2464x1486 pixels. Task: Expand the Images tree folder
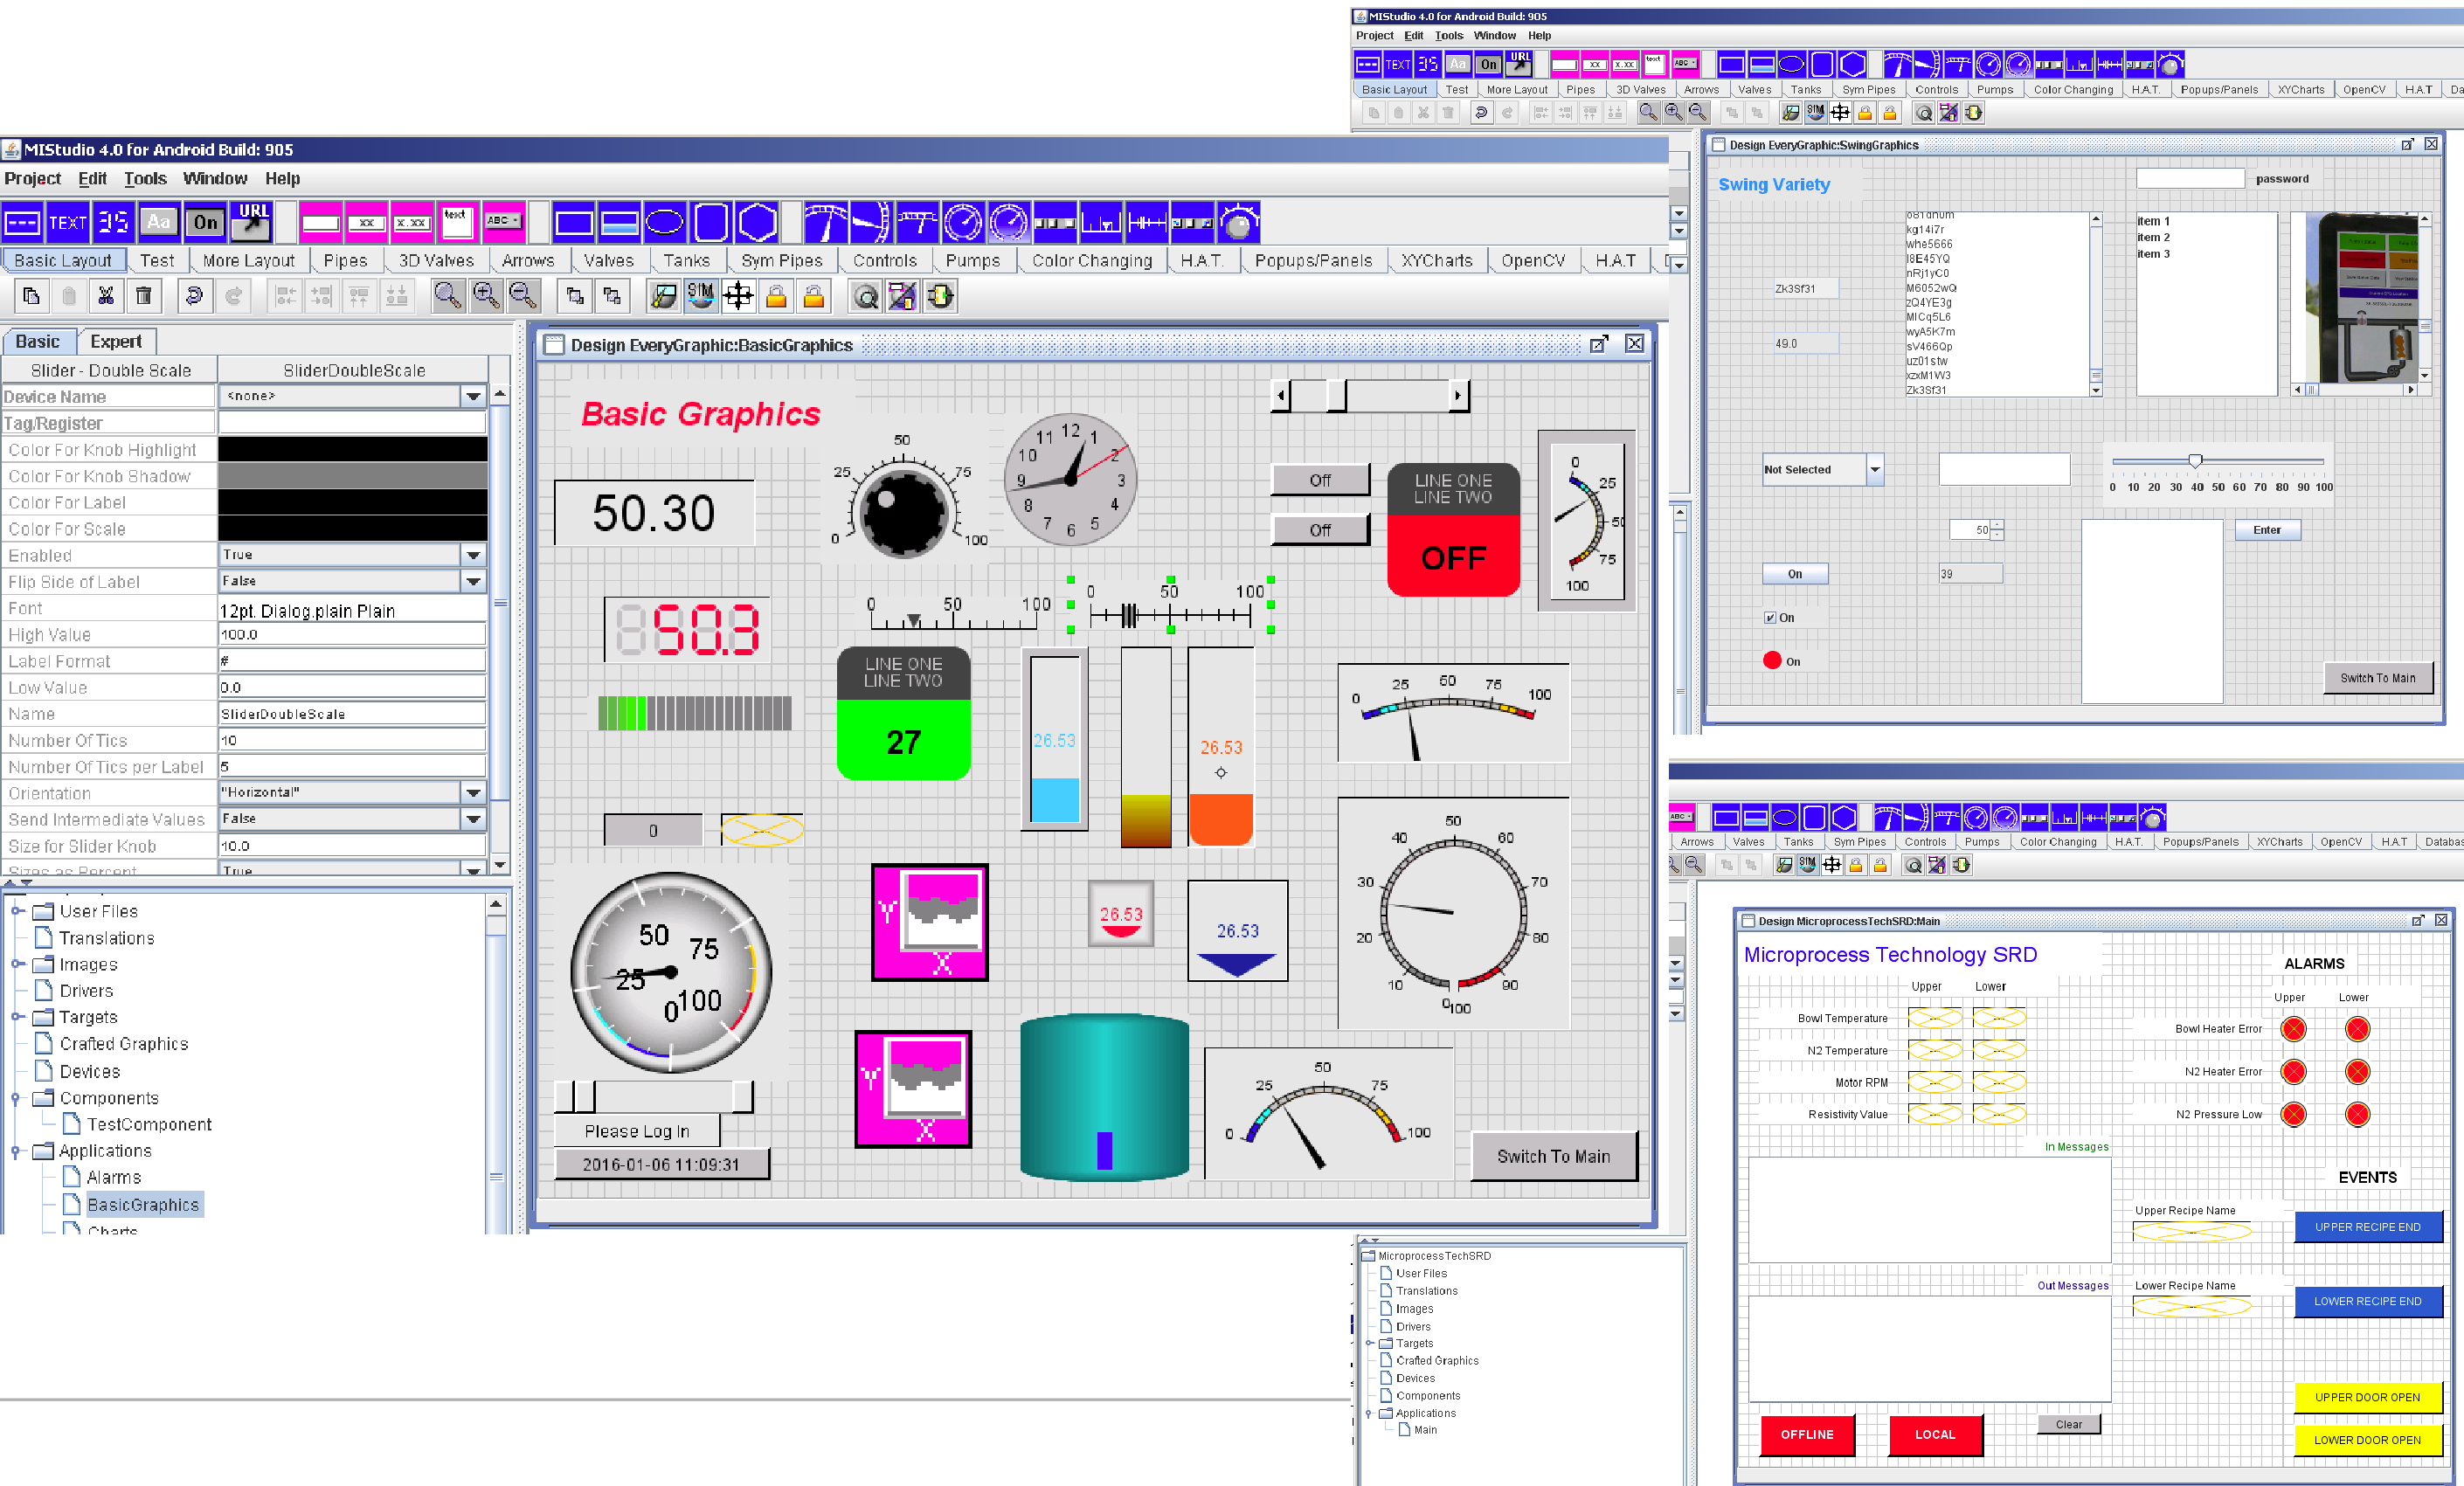coord(17,965)
